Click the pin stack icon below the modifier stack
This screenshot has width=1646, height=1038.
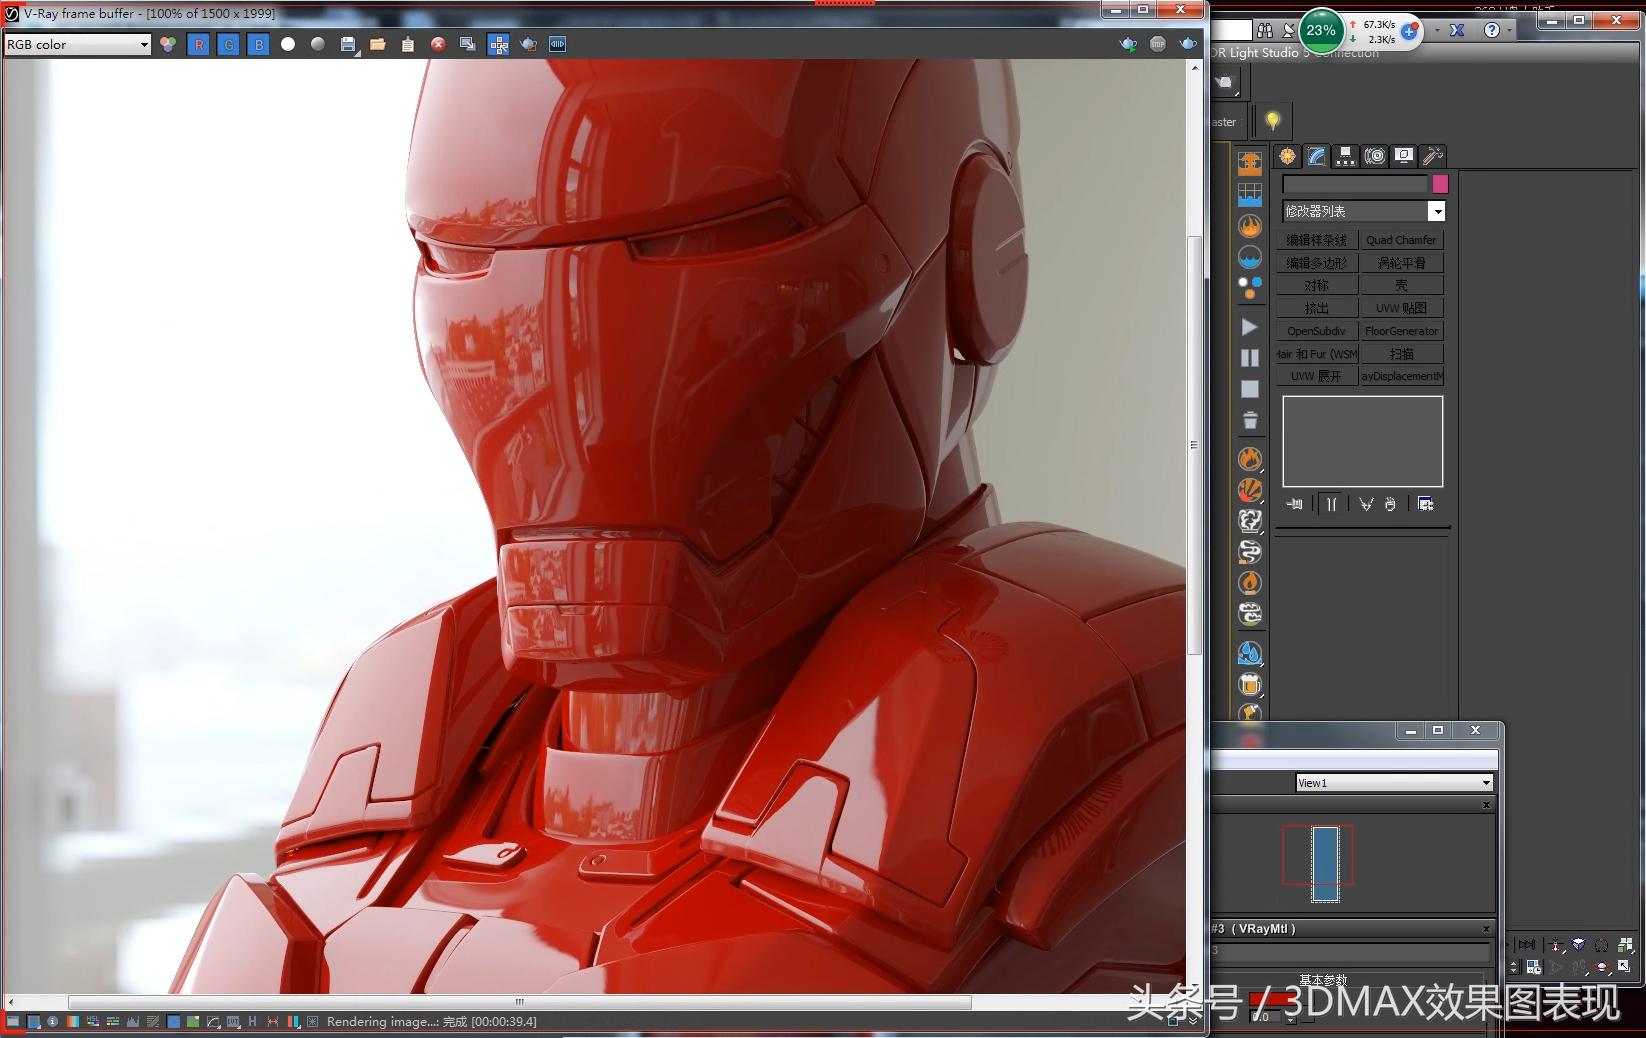(x=1295, y=504)
